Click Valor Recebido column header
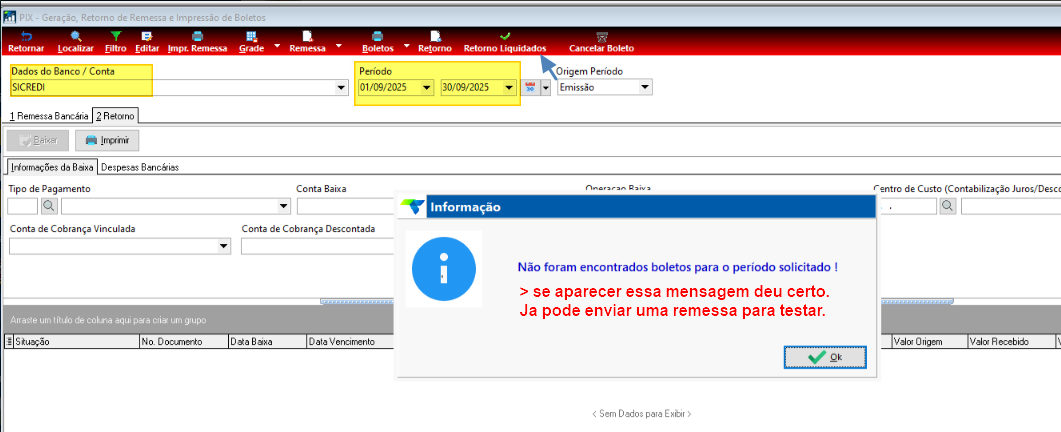Screen dimensions: 1061x432 [x=1010, y=342]
